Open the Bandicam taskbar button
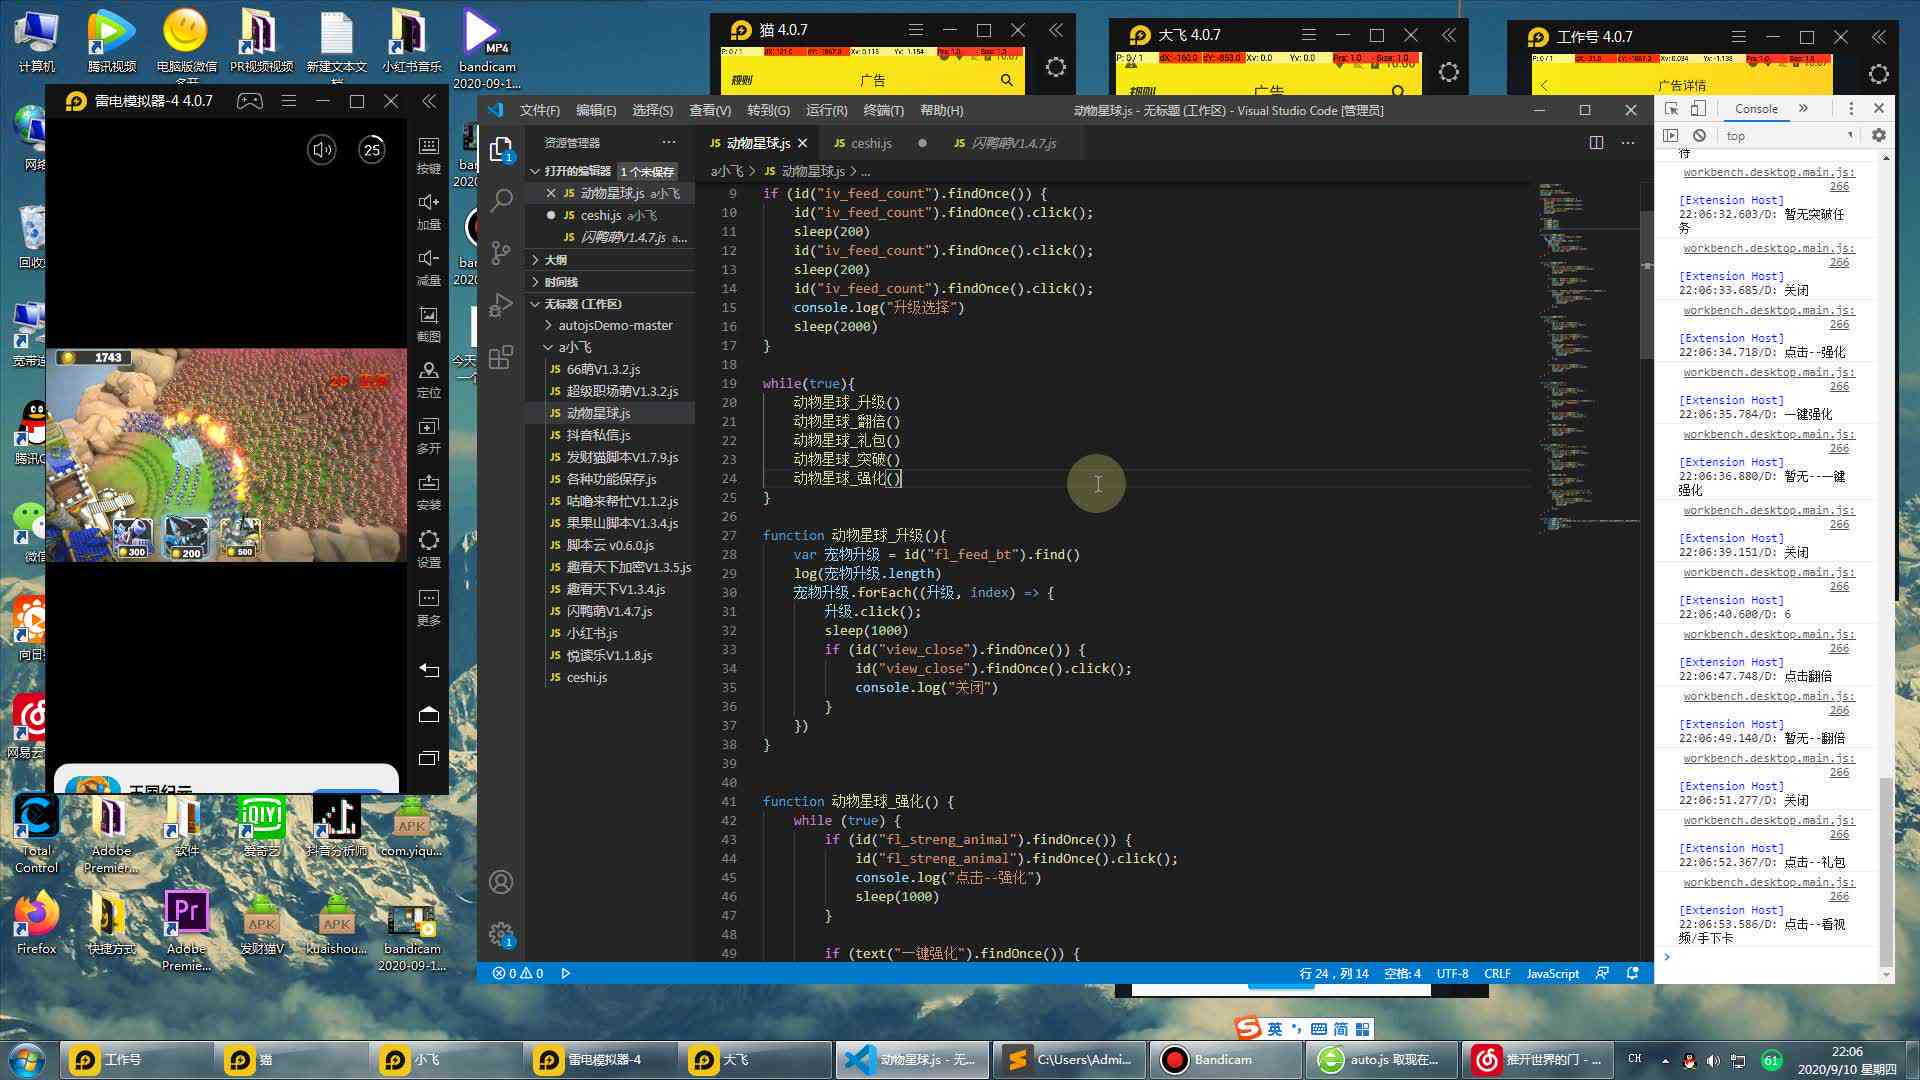The image size is (1920, 1080). (x=1227, y=1059)
